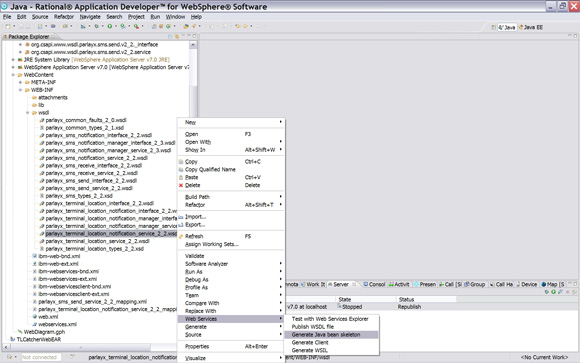Click the green Start server icon in Servers view
This screenshot has width=580, height=363.
coord(553,292)
